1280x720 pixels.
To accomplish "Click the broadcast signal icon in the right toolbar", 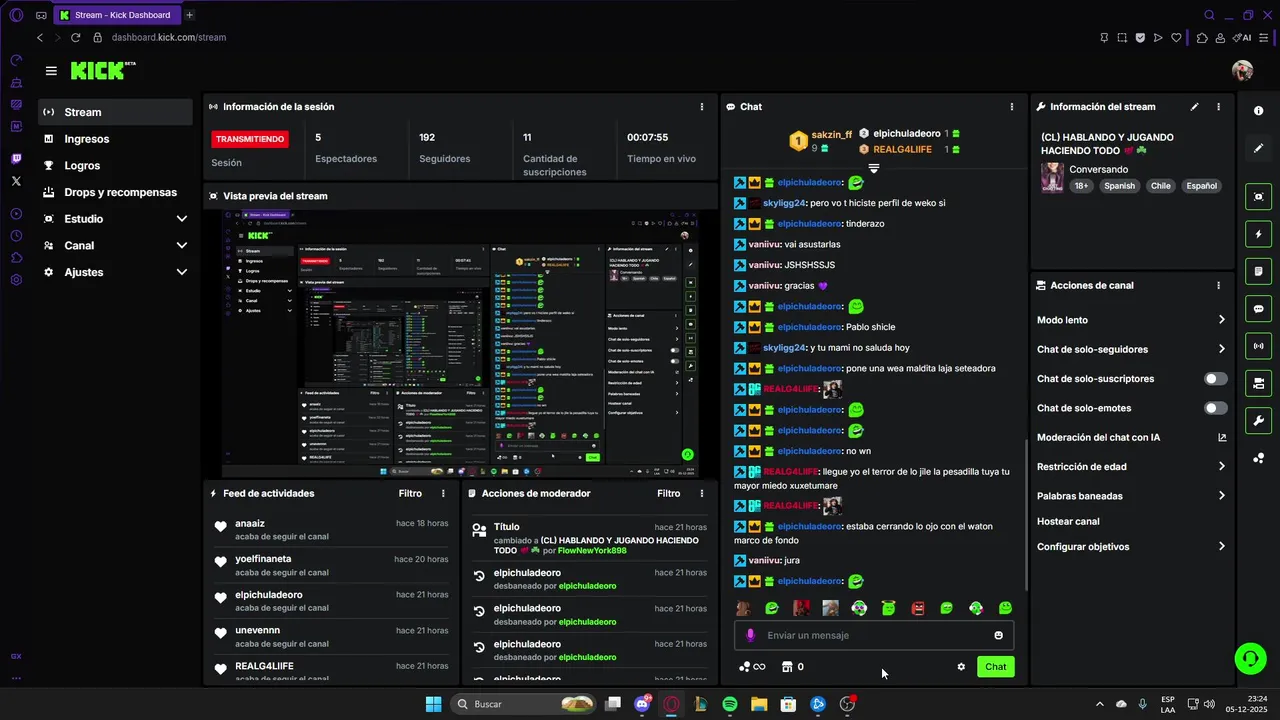I will pyautogui.click(x=1258, y=346).
